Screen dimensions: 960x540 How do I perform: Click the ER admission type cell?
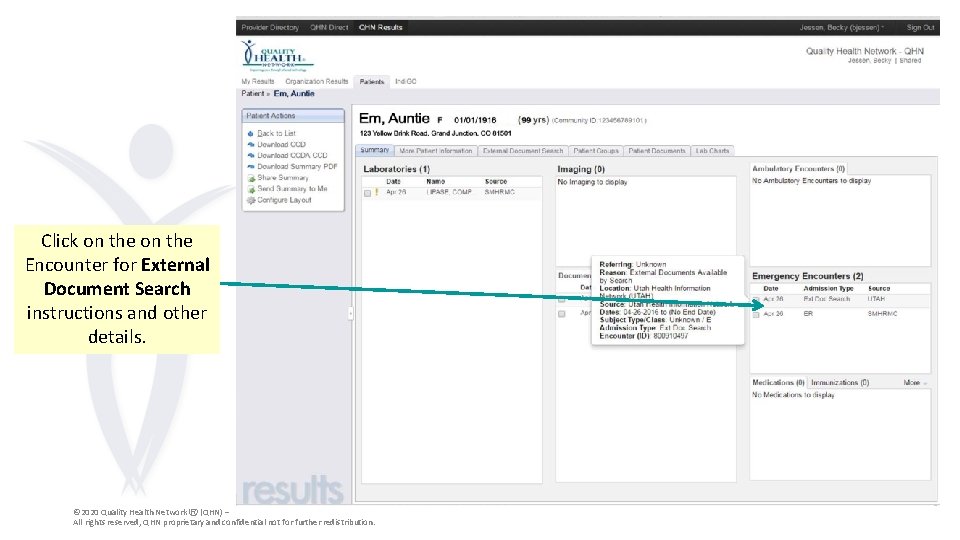(808, 313)
